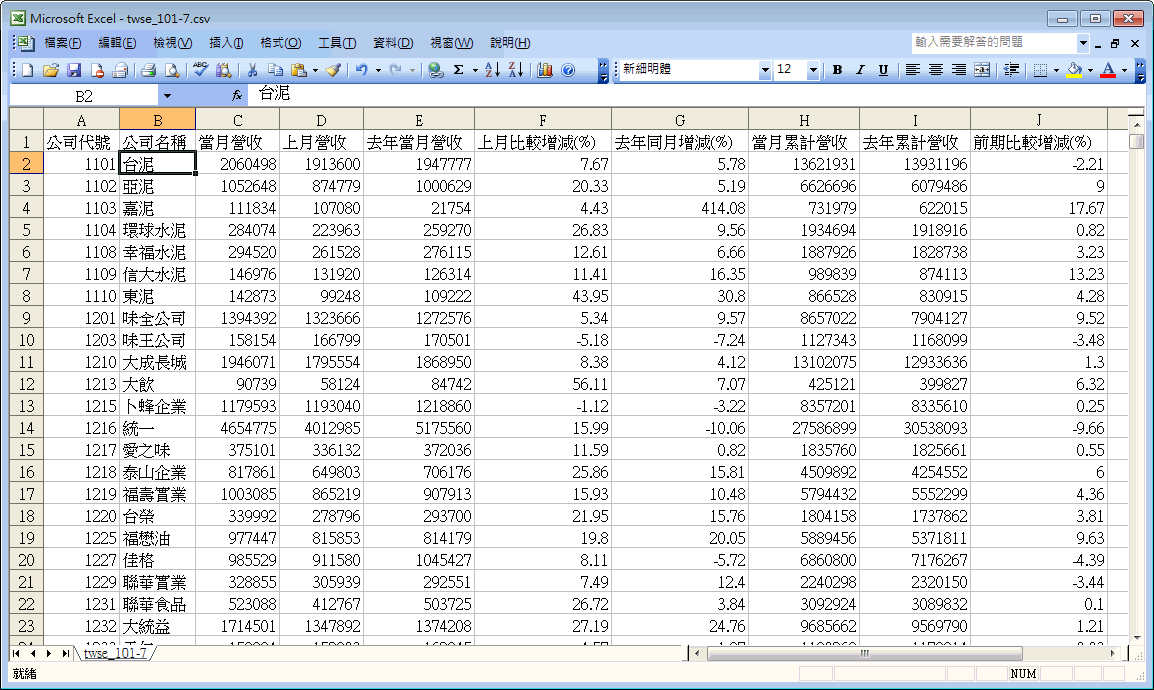Image resolution: width=1154 pixels, height=690 pixels.
Task: Print the sheet using the printer icon
Action: [x=149, y=70]
